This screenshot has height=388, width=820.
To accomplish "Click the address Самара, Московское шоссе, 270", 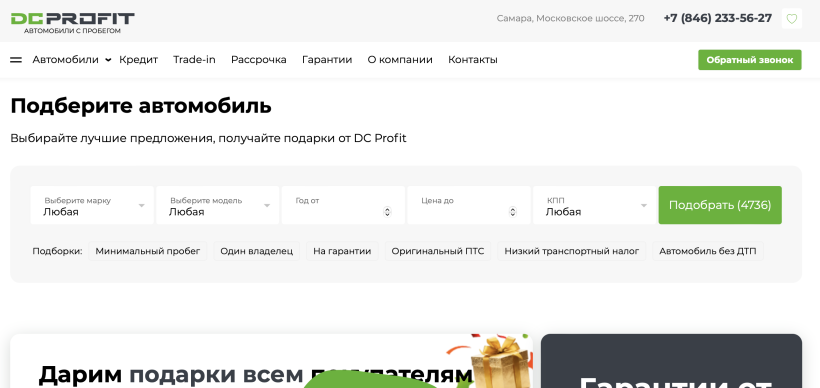I will click(570, 18).
